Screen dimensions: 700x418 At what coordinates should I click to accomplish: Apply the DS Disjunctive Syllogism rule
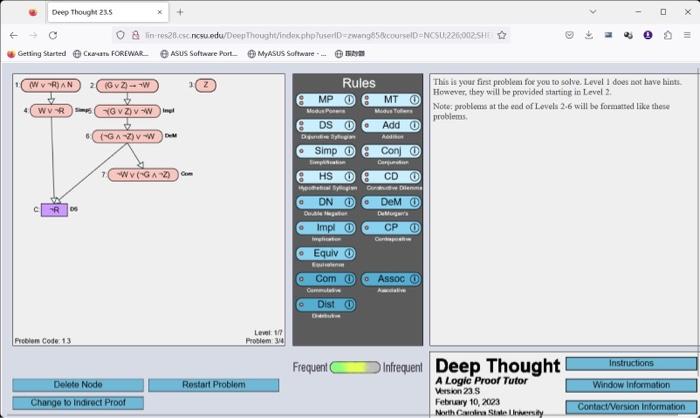pos(326,125)
